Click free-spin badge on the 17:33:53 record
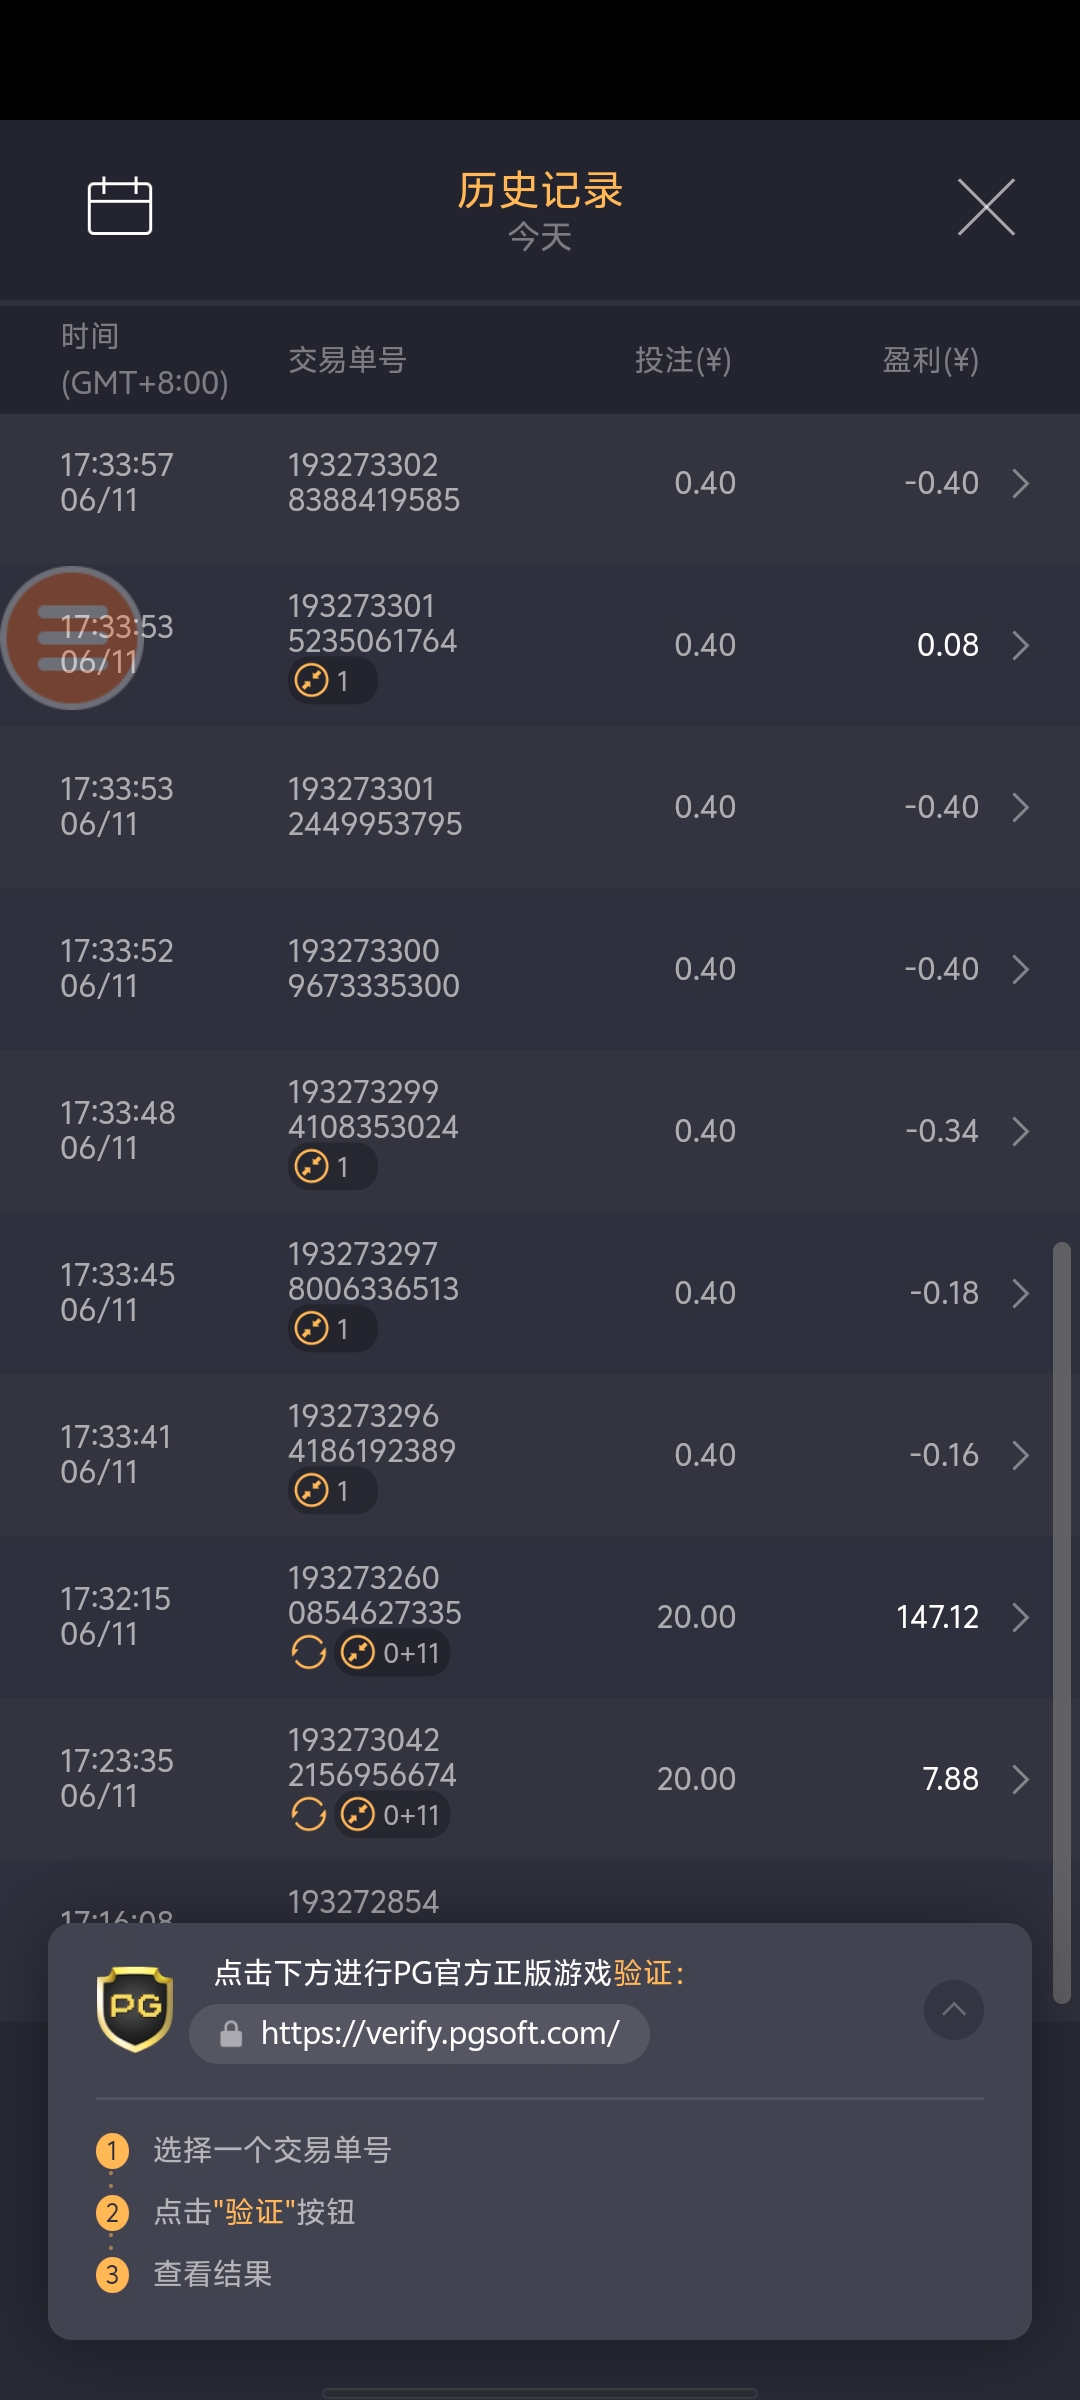 pyautogui.click(x=332, y=681)
